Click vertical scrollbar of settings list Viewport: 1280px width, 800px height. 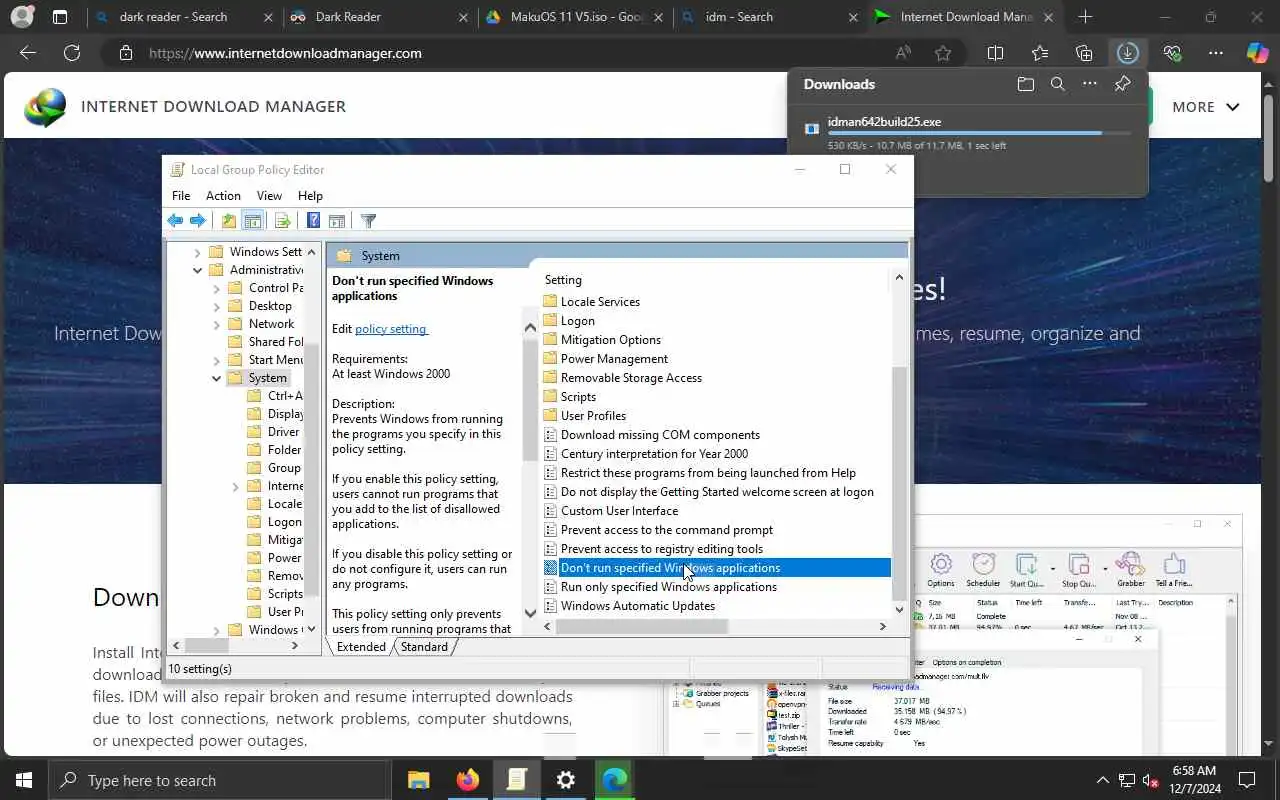[898, 482]
